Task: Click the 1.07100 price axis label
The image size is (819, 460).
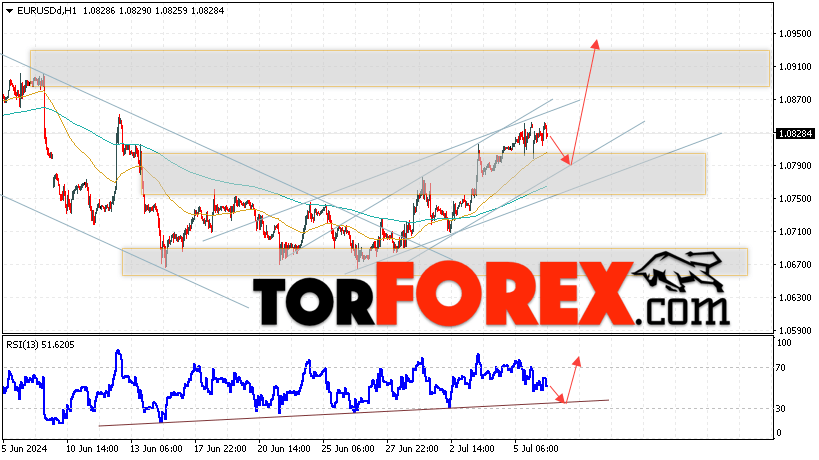Action: click(795, 231)
